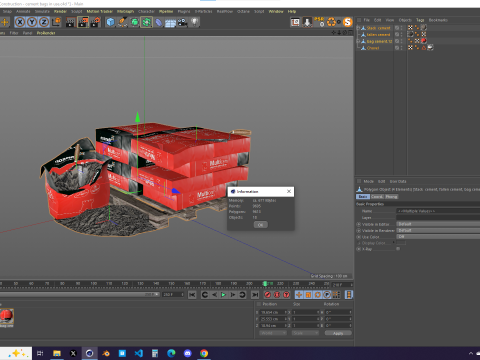Open the Motion Tracker menu
The width and height of the screenshot is (480, 360).
coord(100,11)
